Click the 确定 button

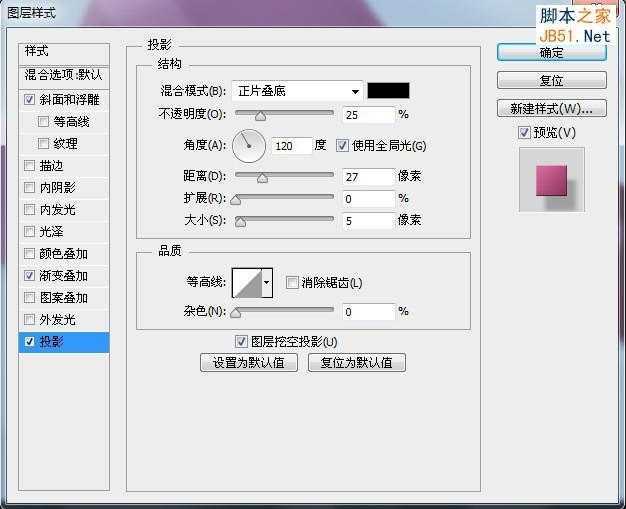552,52
